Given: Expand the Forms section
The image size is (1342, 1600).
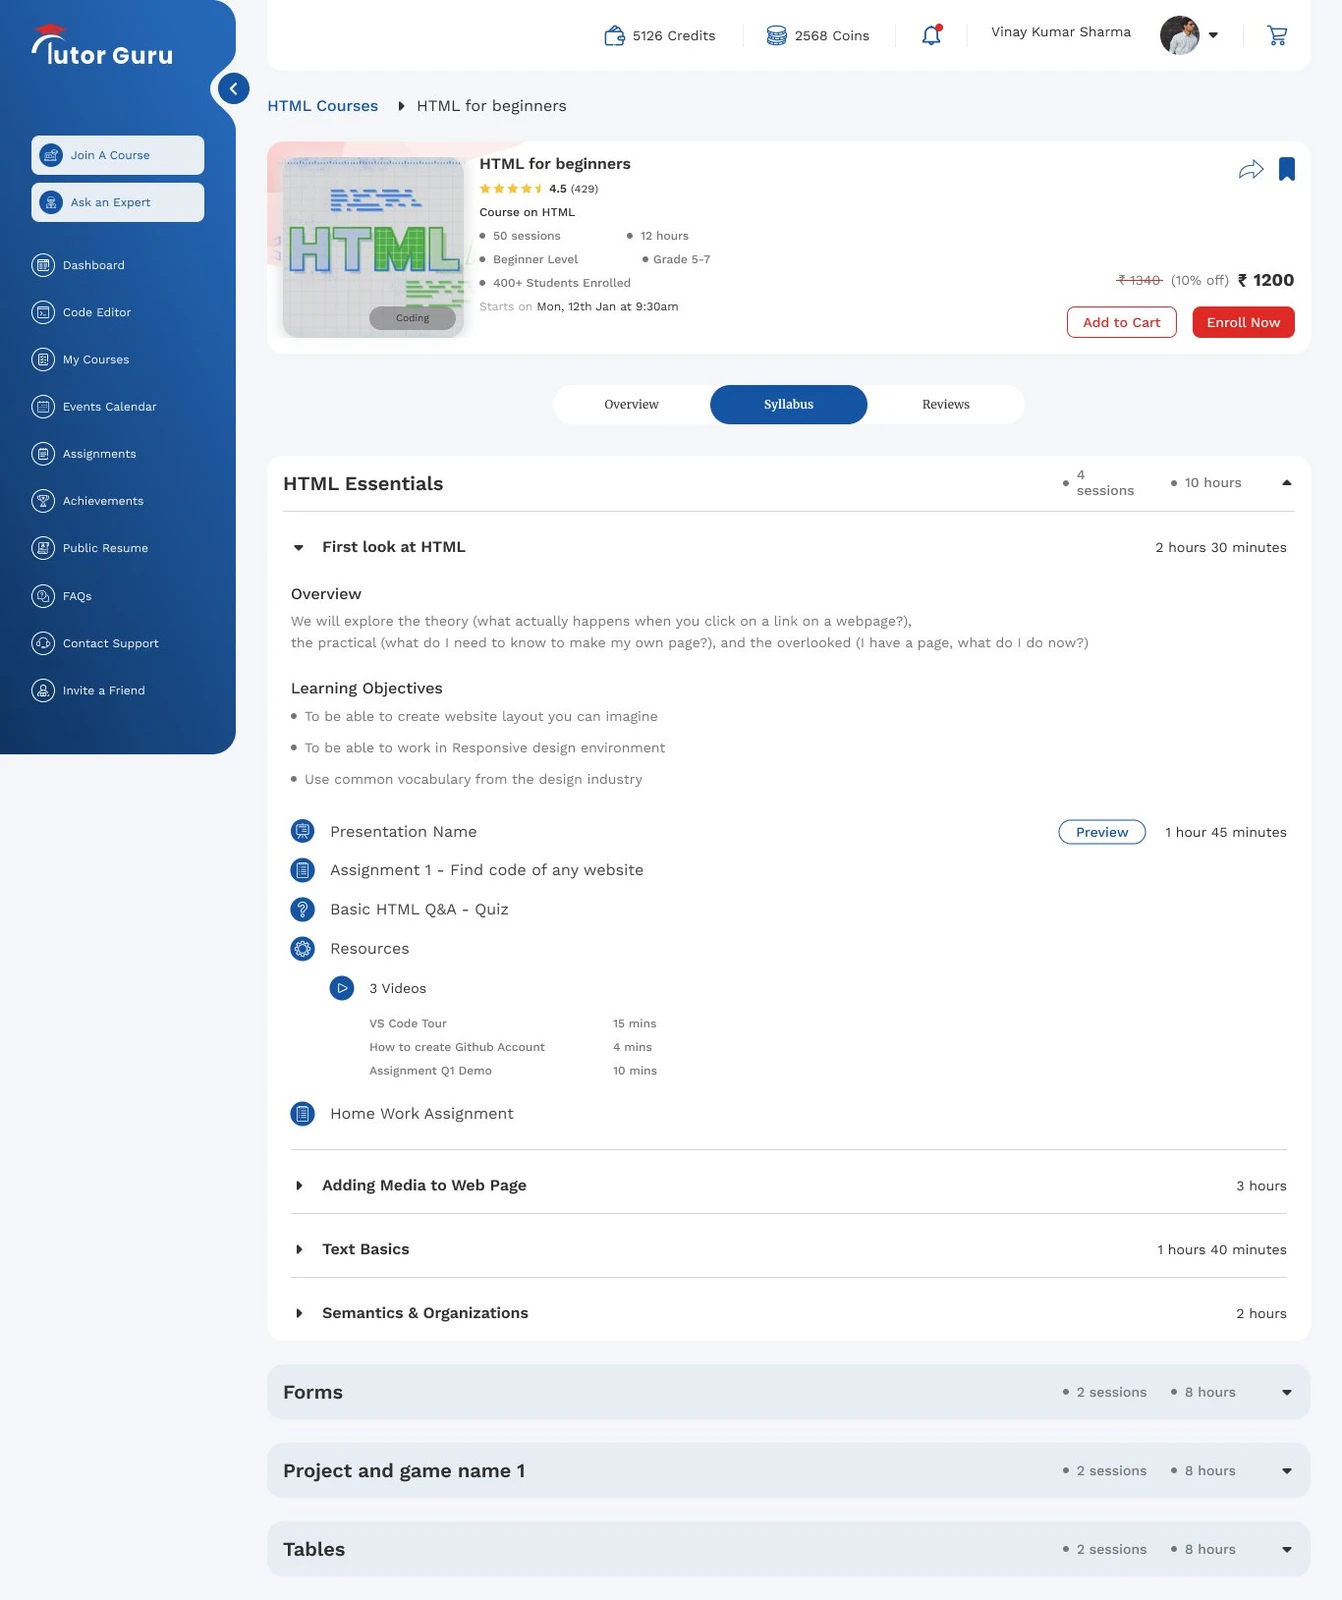Looking at the screenshot, I should pyautogui.click(x=1287, y=1393).
